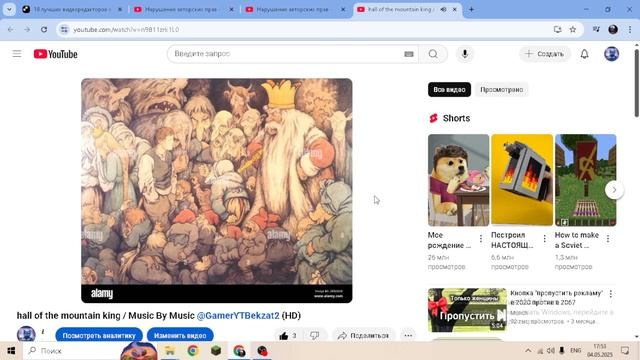This screenshot has width=640, height=360.
Task: Reload the page in Chrome
Action: click(44, 29)
